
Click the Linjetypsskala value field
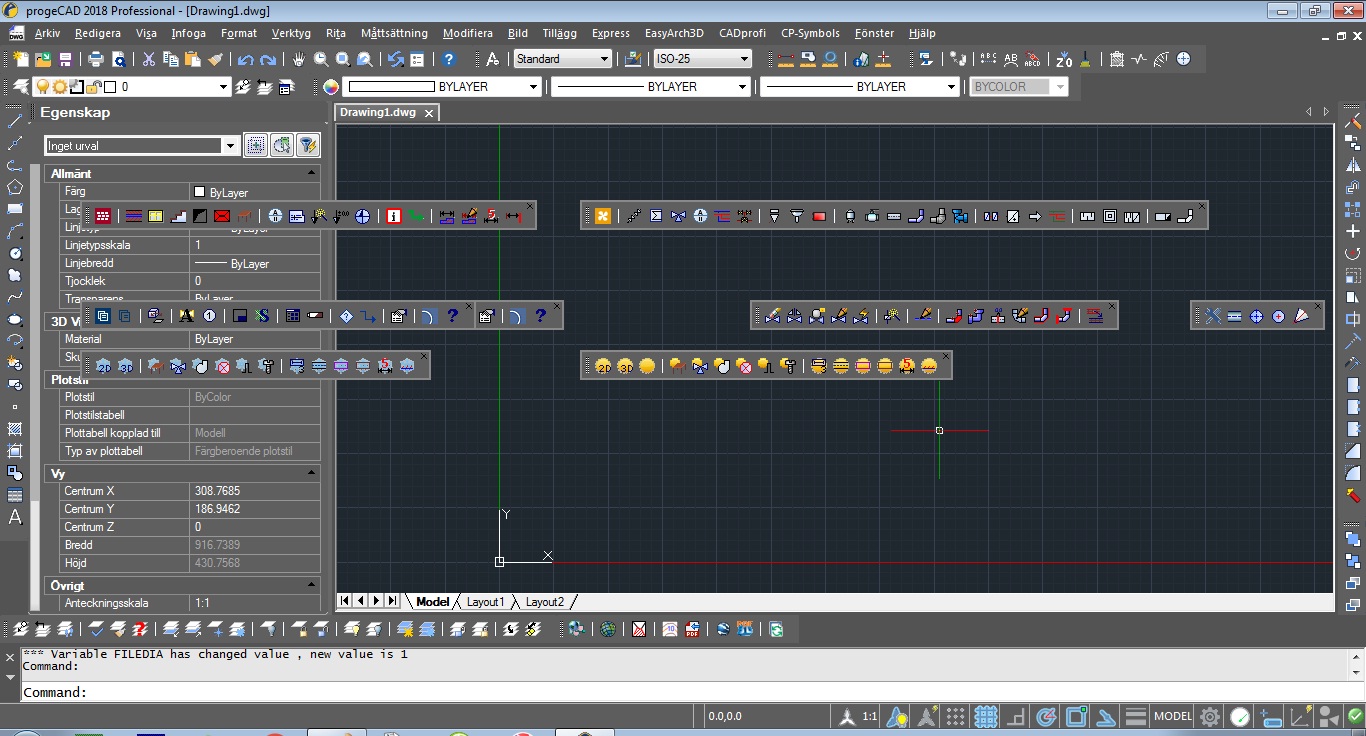click(x=255, y=245)
